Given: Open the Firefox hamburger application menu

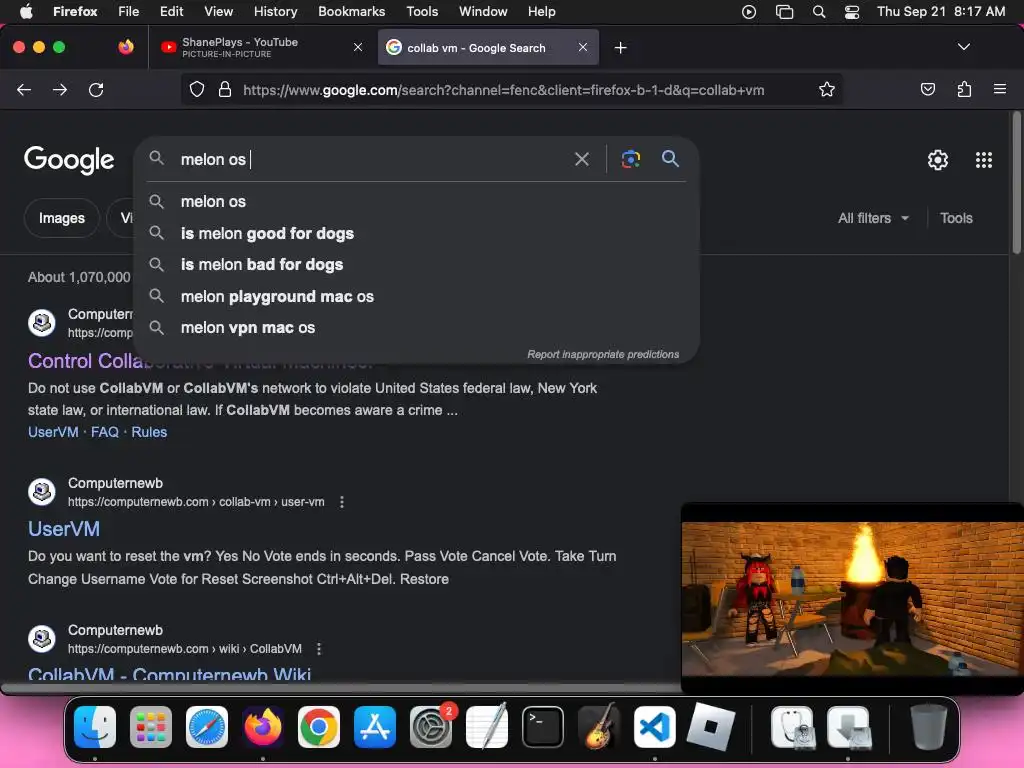Looking at the screenshot, I should (x=999, y=89).
